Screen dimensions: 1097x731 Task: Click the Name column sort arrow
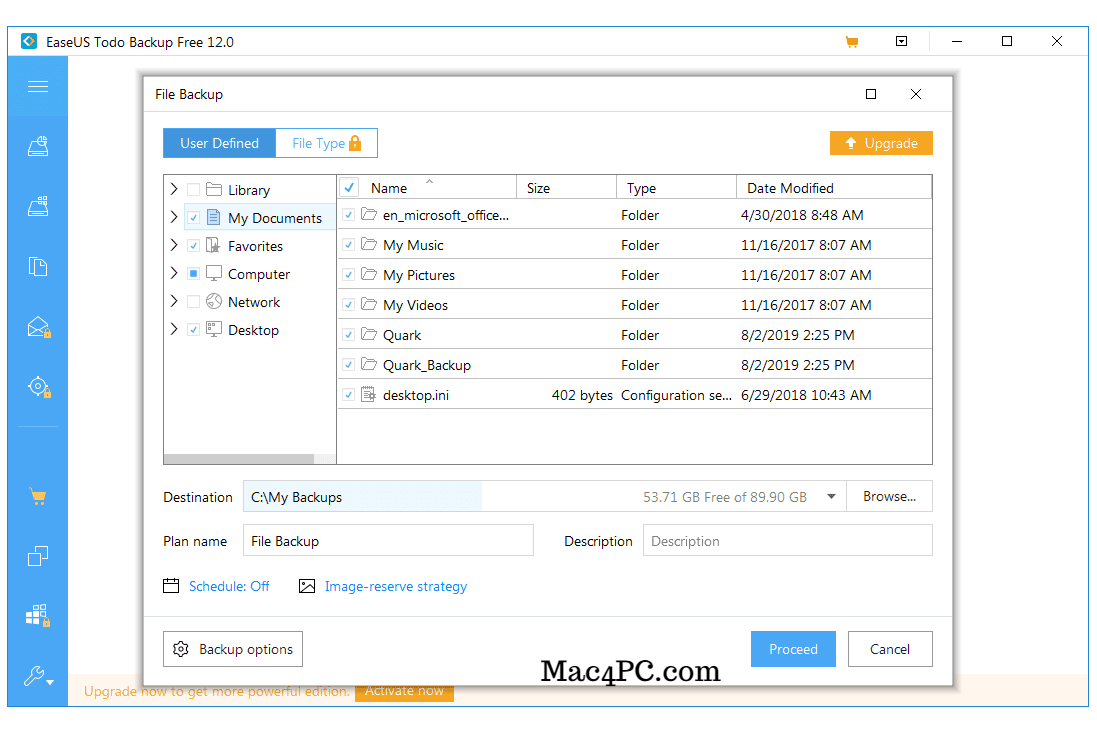430,181
